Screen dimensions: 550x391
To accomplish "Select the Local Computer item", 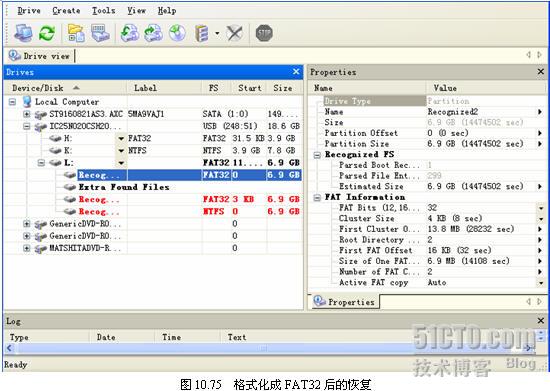I will pyautogui.click(x=67, y=102).
